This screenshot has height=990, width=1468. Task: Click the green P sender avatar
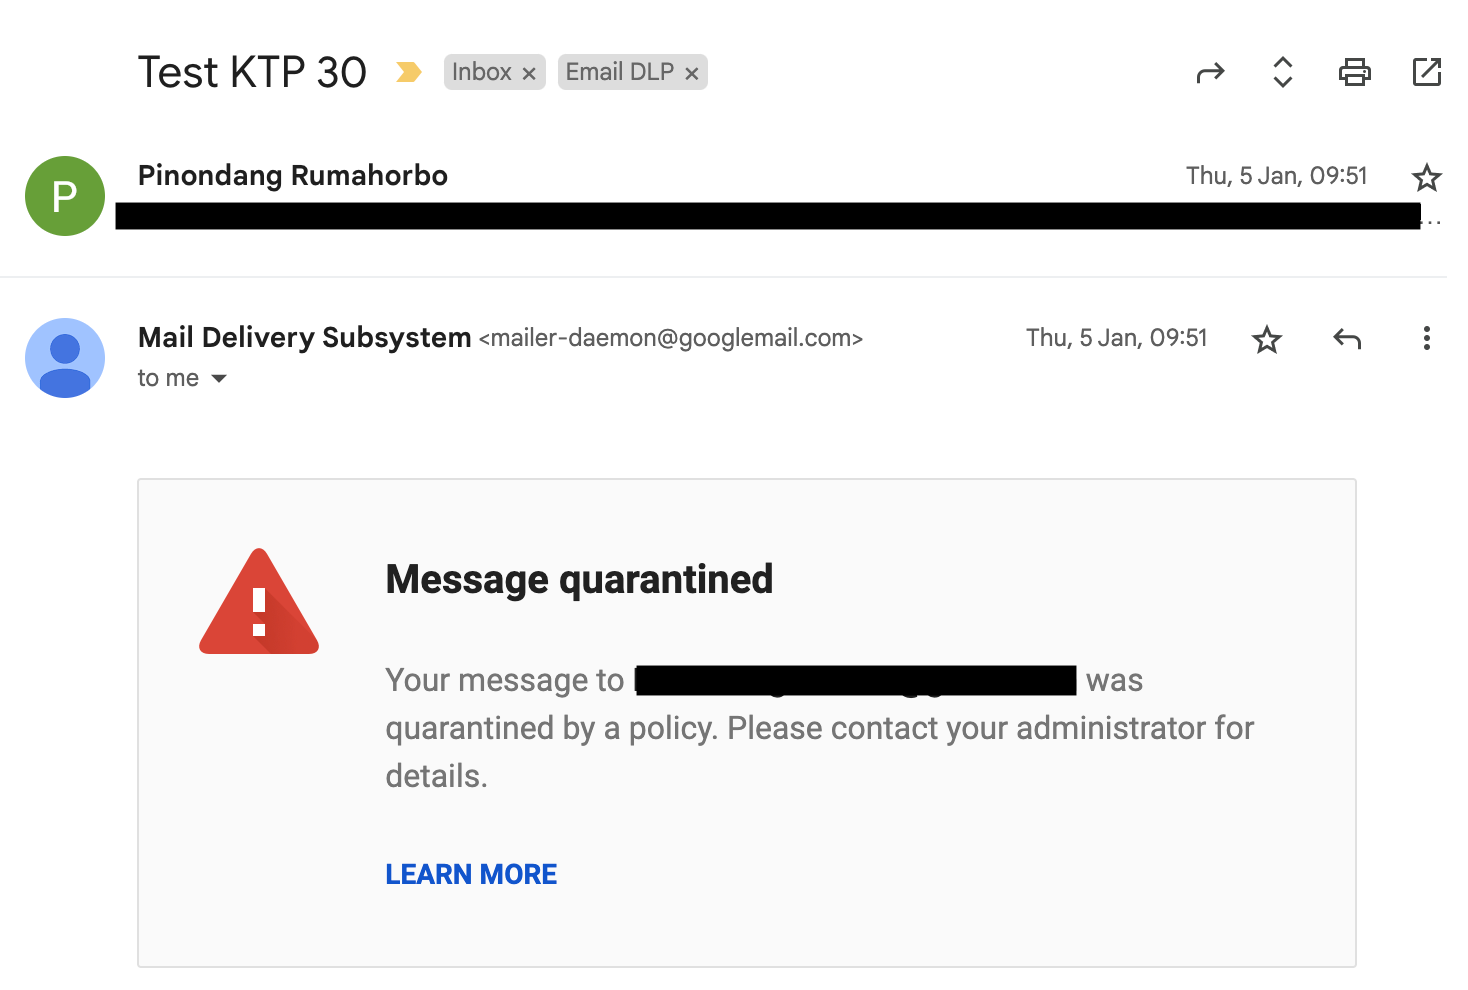click(65, 196)
